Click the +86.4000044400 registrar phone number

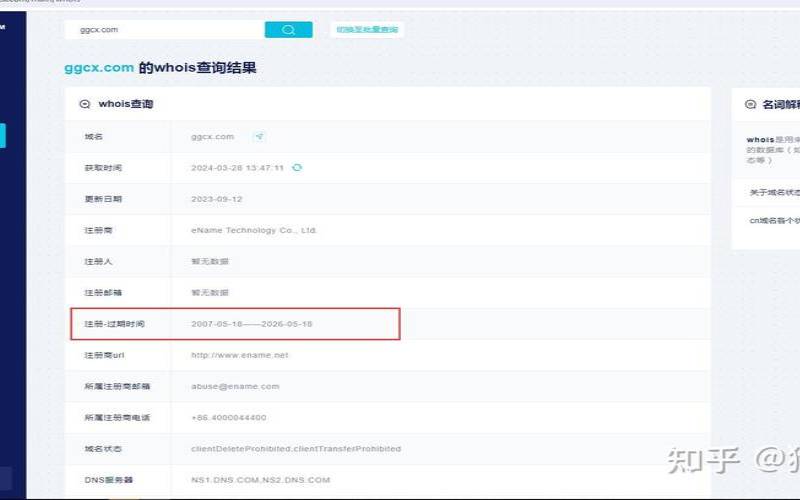(229, 417)
